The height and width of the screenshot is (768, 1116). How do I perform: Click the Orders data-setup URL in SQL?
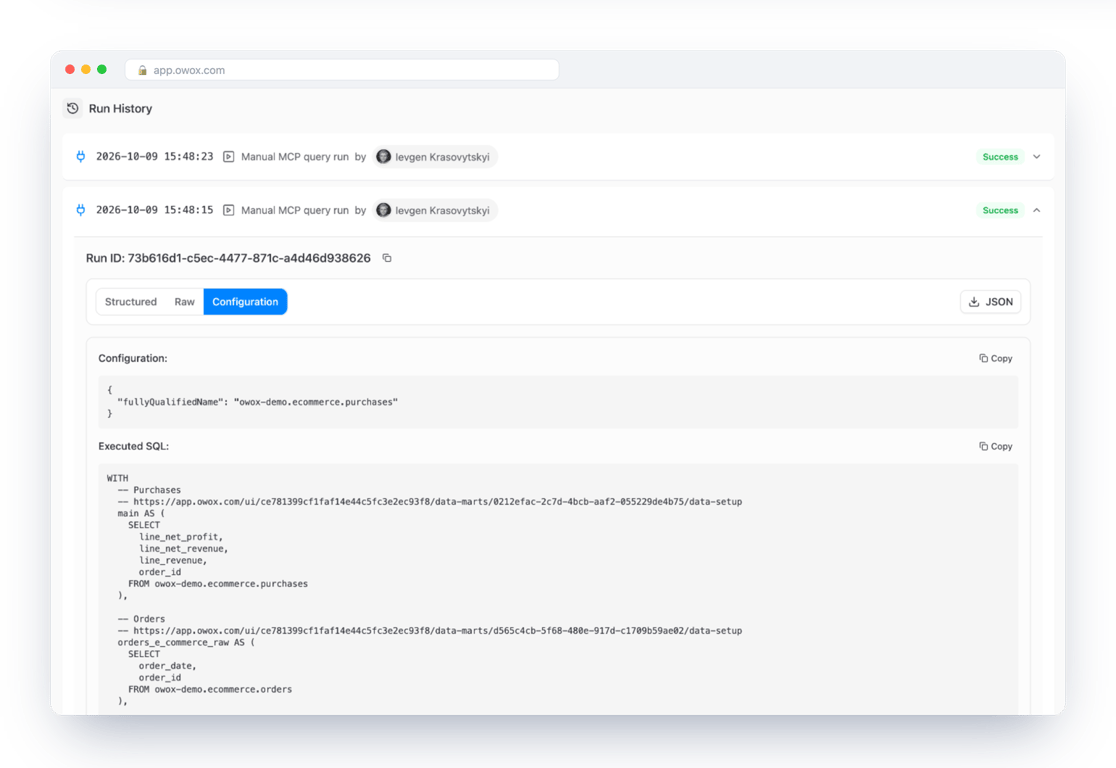438,631
